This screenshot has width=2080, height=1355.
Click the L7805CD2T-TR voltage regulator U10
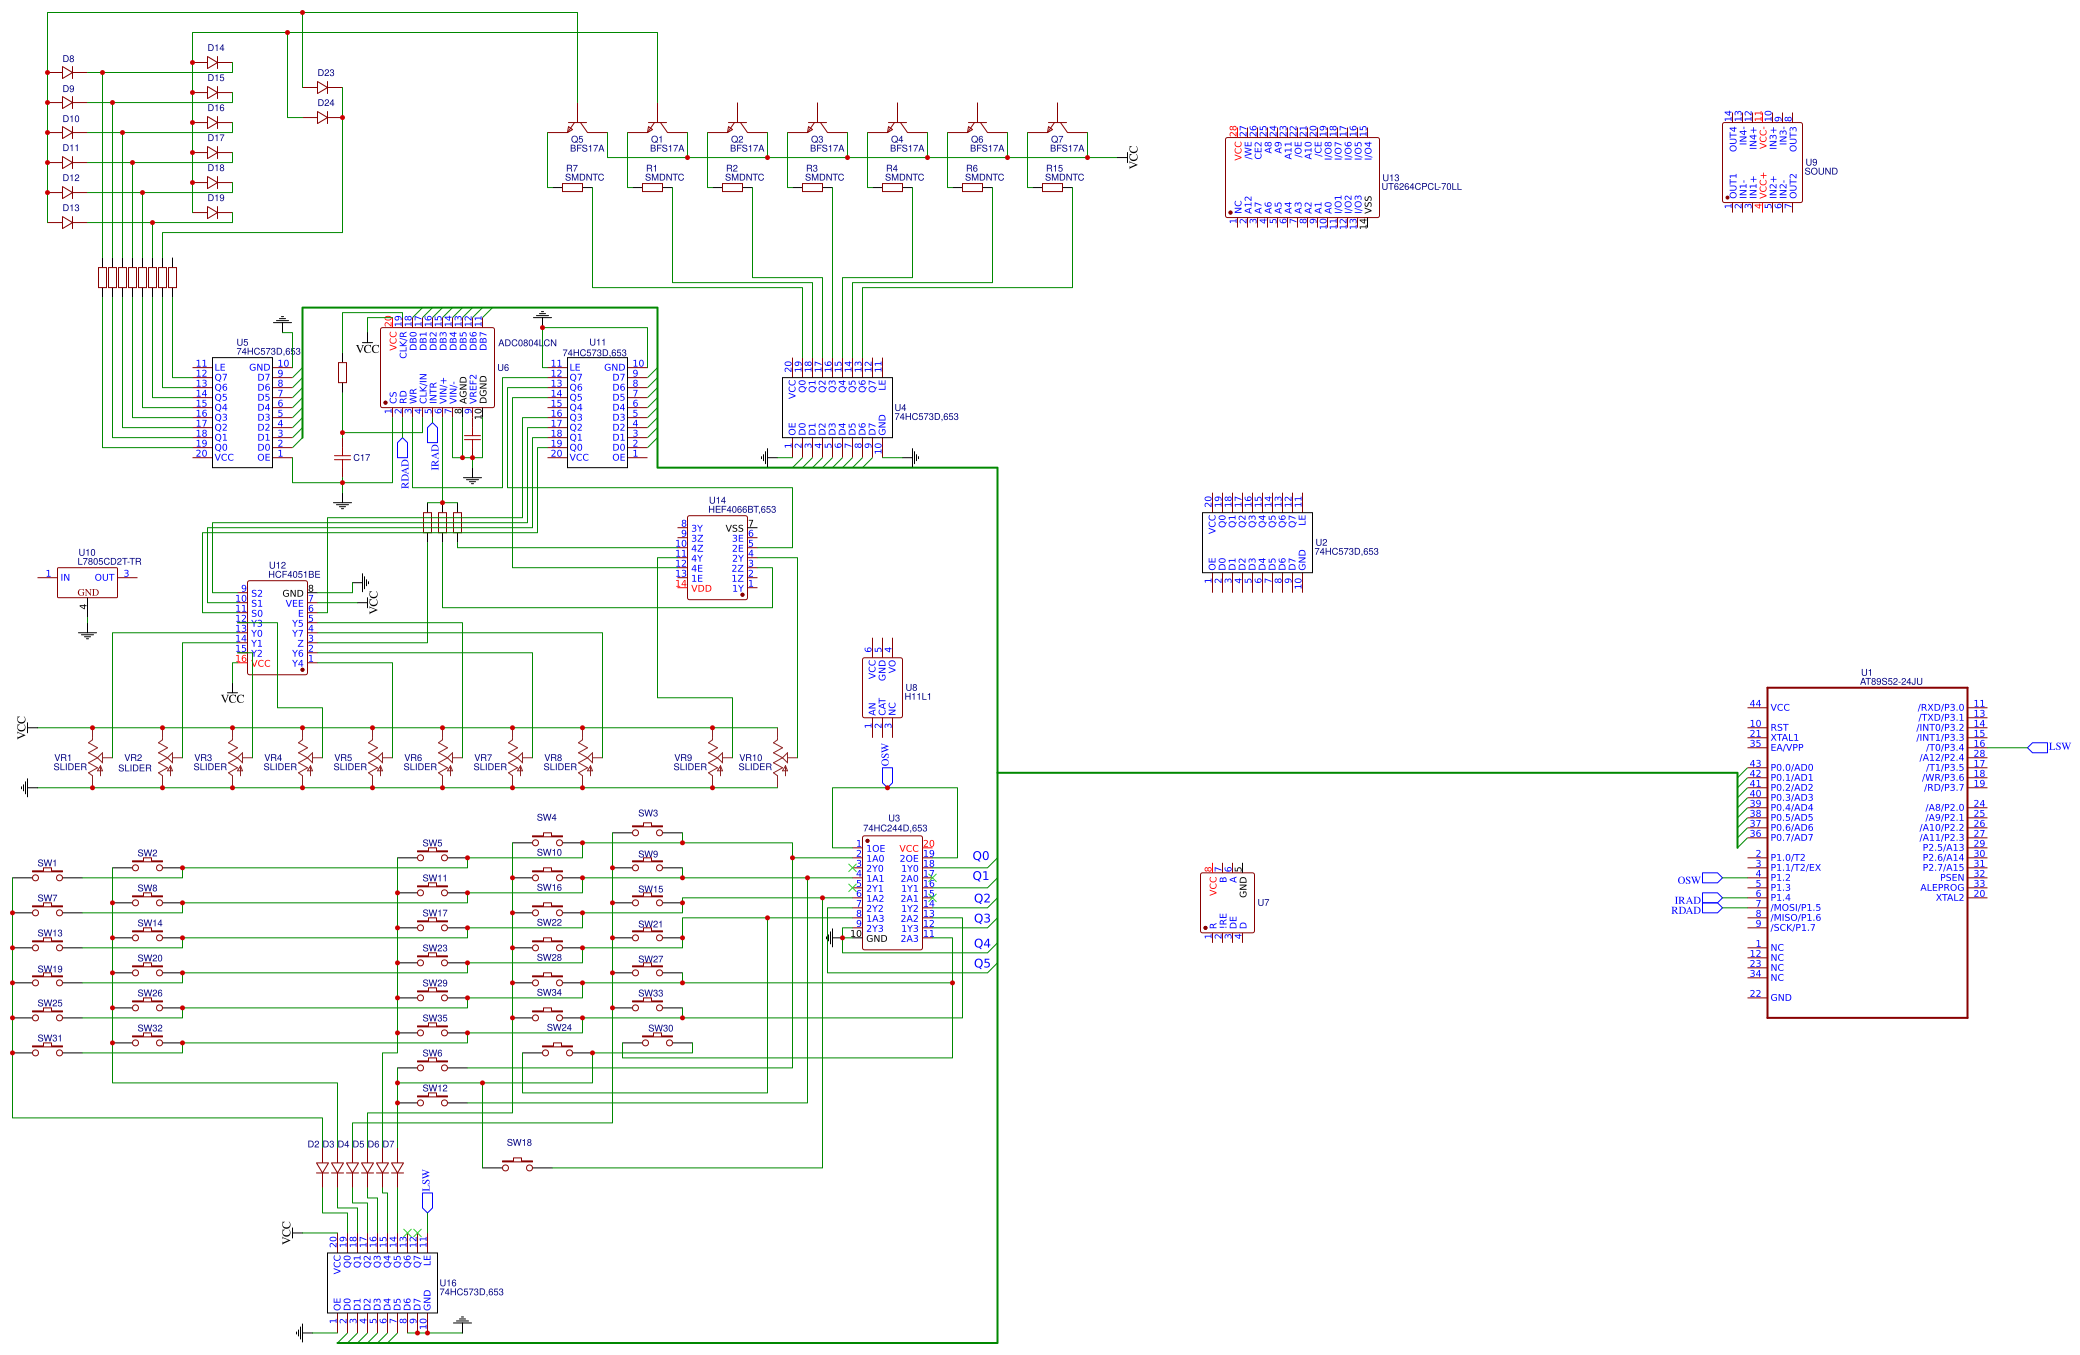(90, 582)
